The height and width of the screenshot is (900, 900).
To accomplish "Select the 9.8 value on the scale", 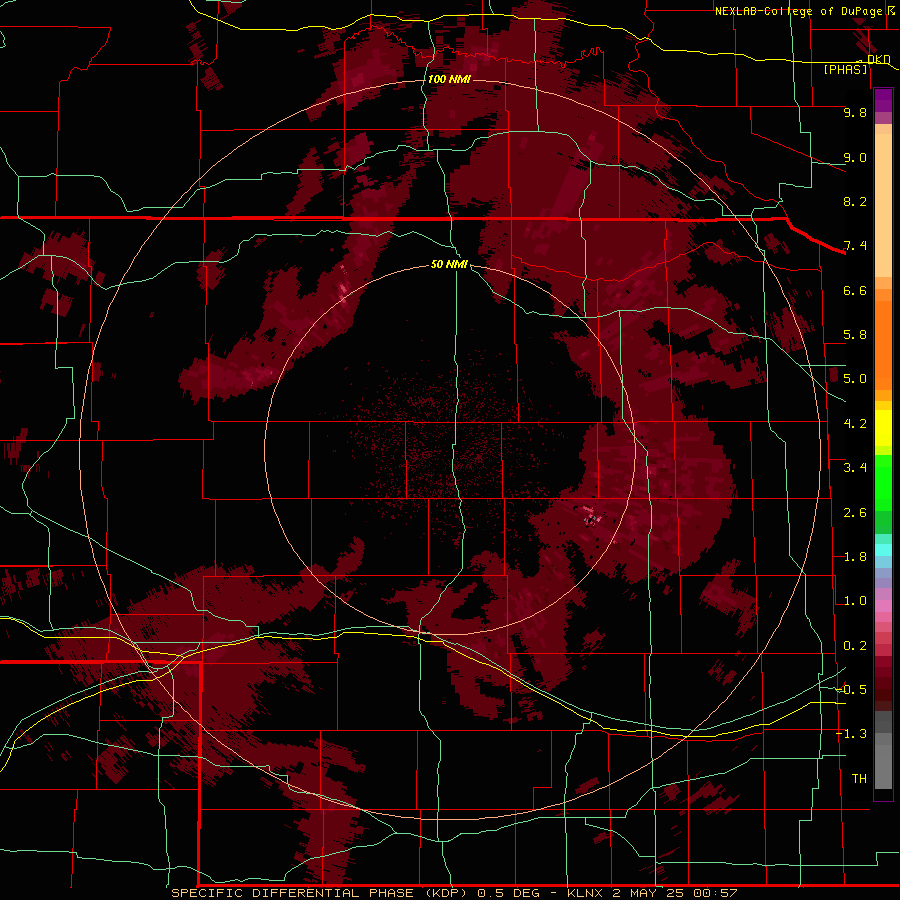I will [855, 113].
